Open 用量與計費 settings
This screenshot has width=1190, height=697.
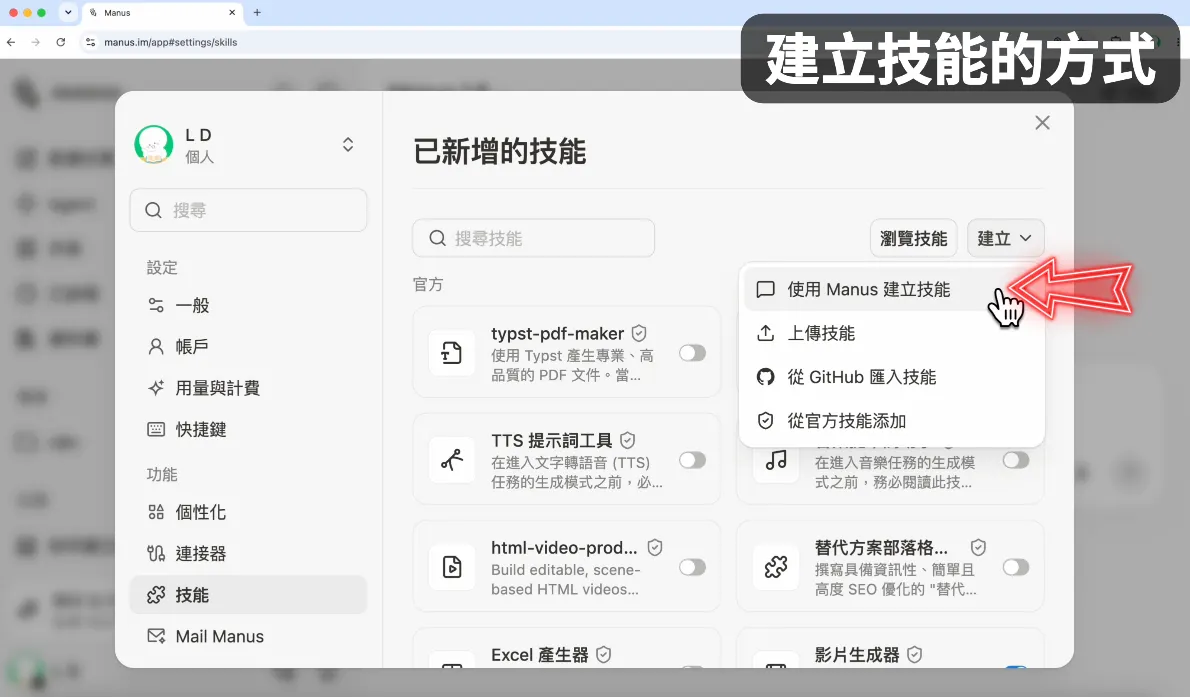pos(248,388)
